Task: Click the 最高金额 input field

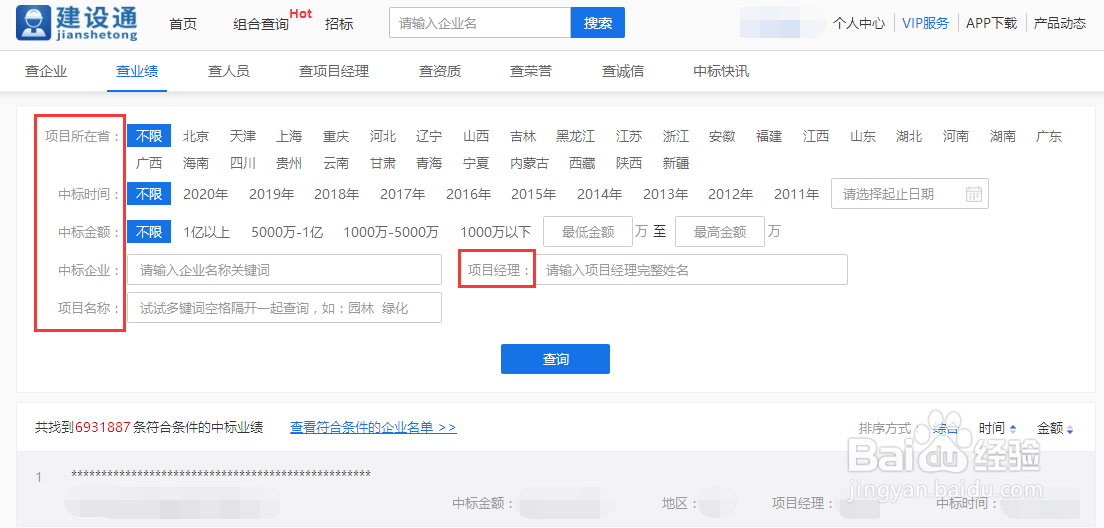Action: point(720,232)
